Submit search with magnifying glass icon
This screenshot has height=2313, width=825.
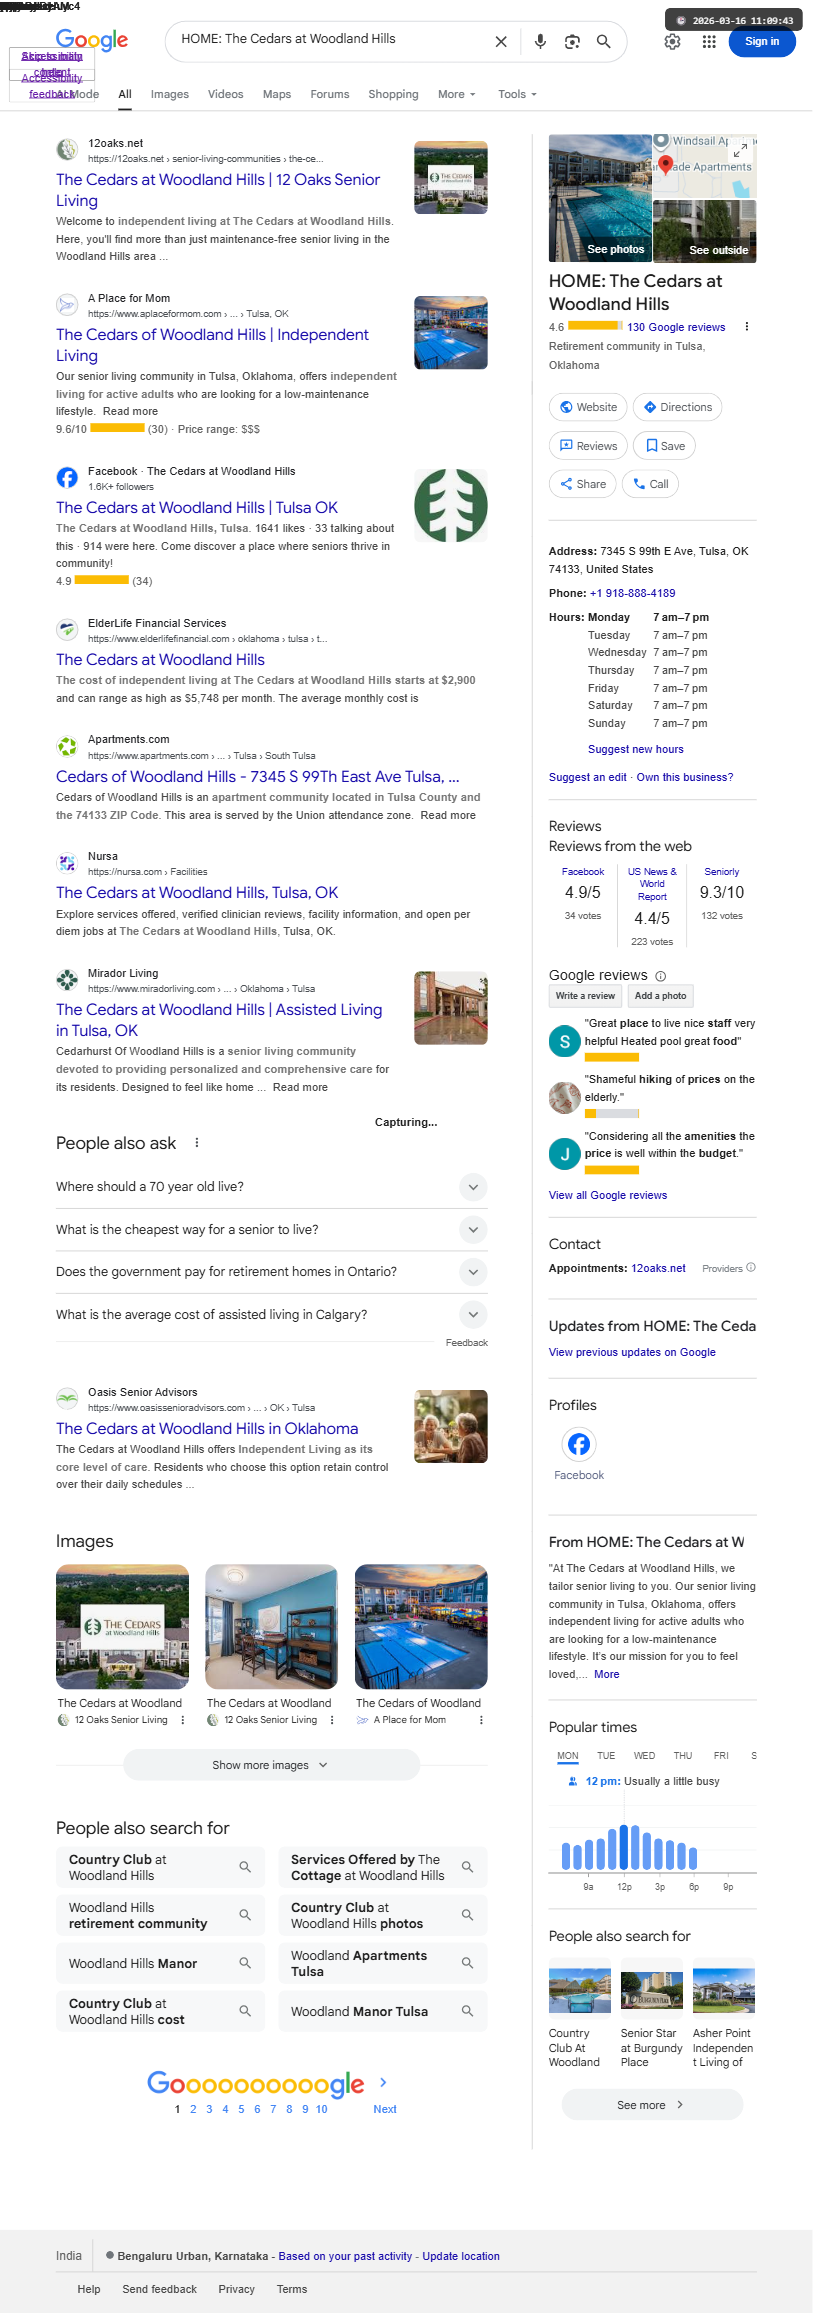(x=604, y=42)
